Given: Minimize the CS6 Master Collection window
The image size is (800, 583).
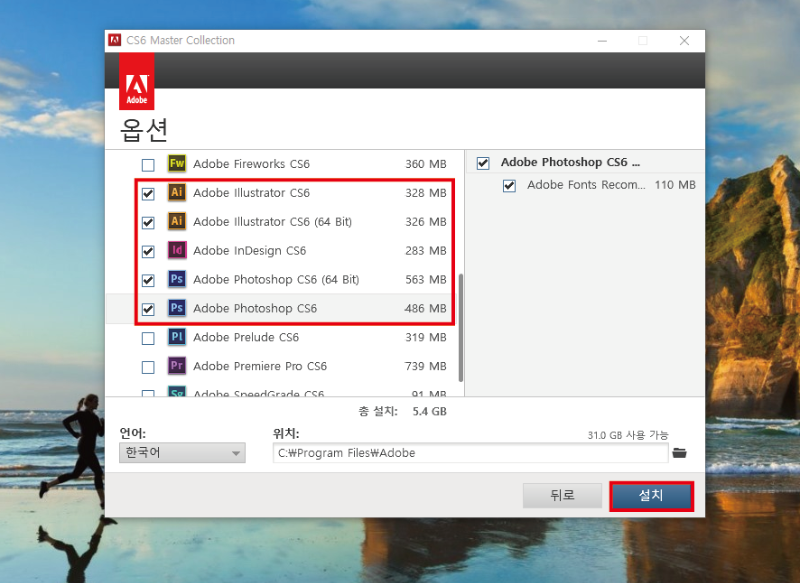Looking at the screenshot, I should 603,40.
